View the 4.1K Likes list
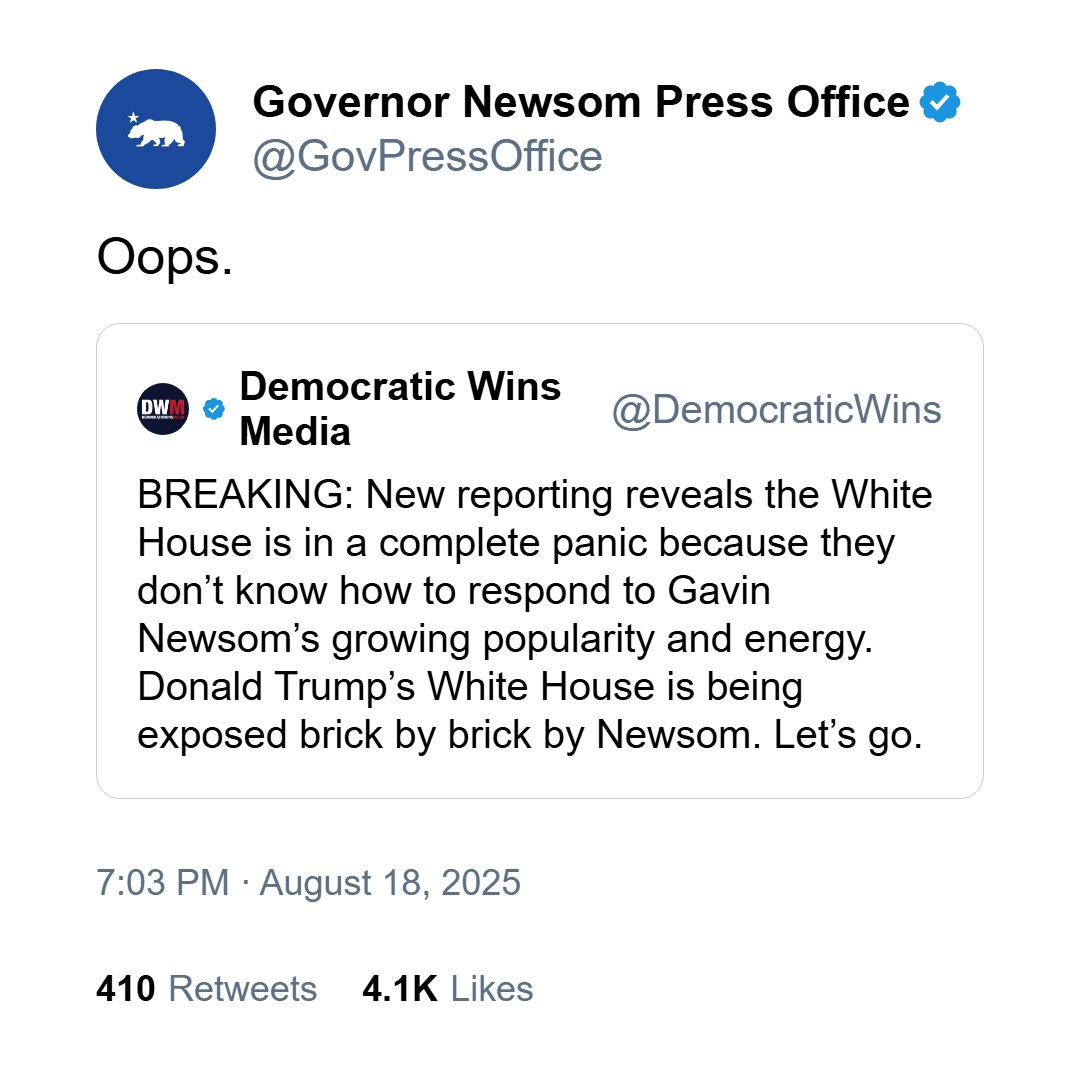The image size is (1080, 1080). pyautogui.click(x=448, y=988)
